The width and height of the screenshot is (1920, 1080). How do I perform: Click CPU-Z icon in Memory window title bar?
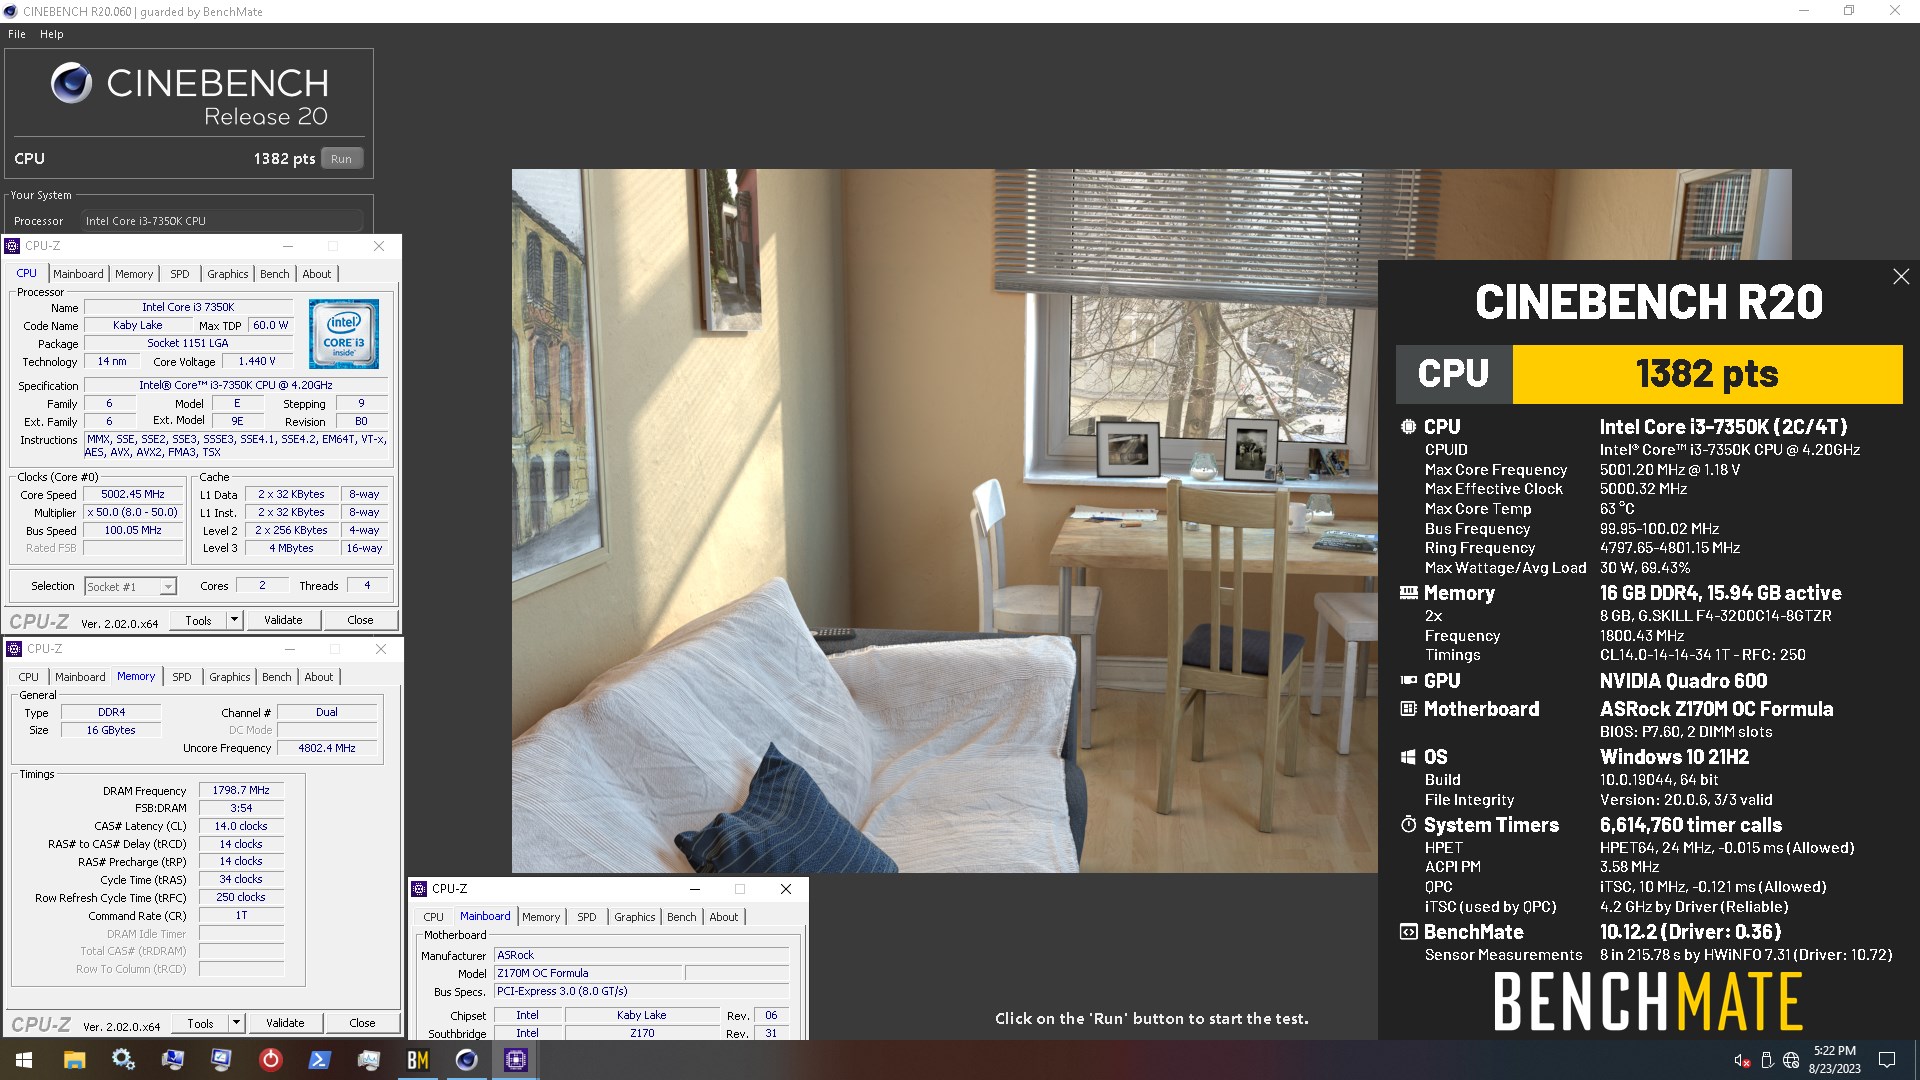(15, 649)
